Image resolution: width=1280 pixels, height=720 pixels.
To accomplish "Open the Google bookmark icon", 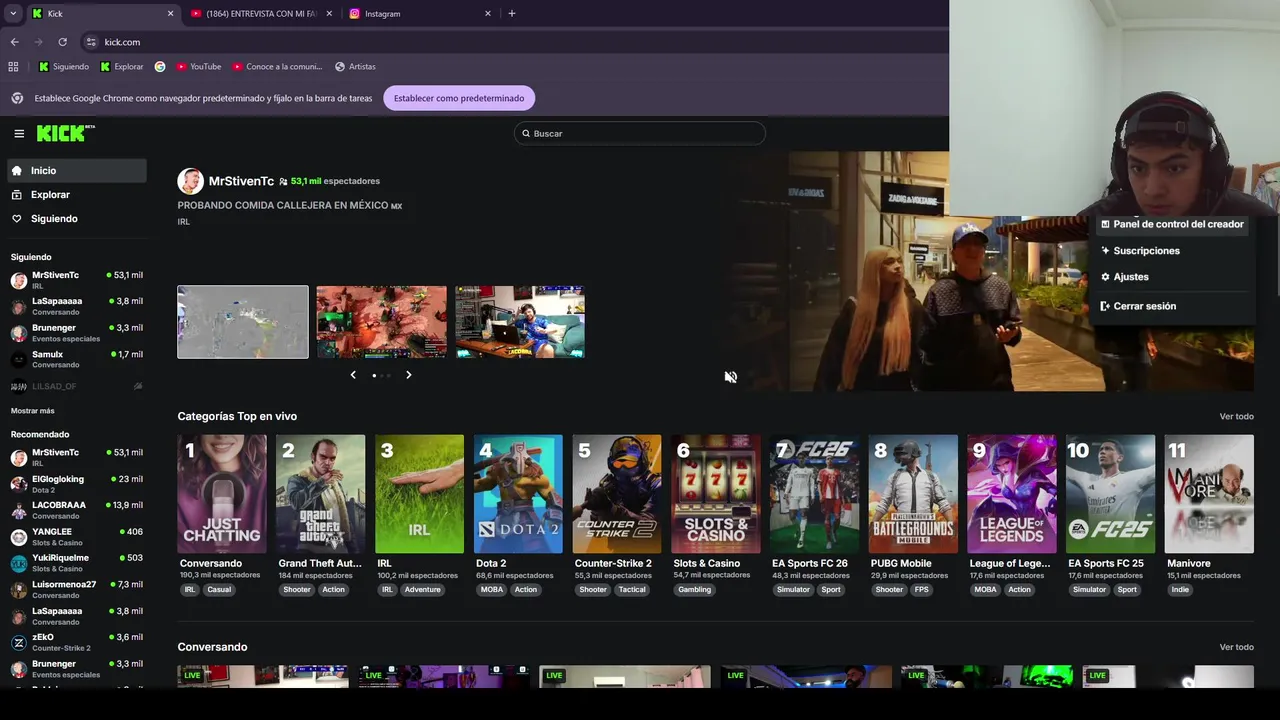I will click(x=160, y=67).
